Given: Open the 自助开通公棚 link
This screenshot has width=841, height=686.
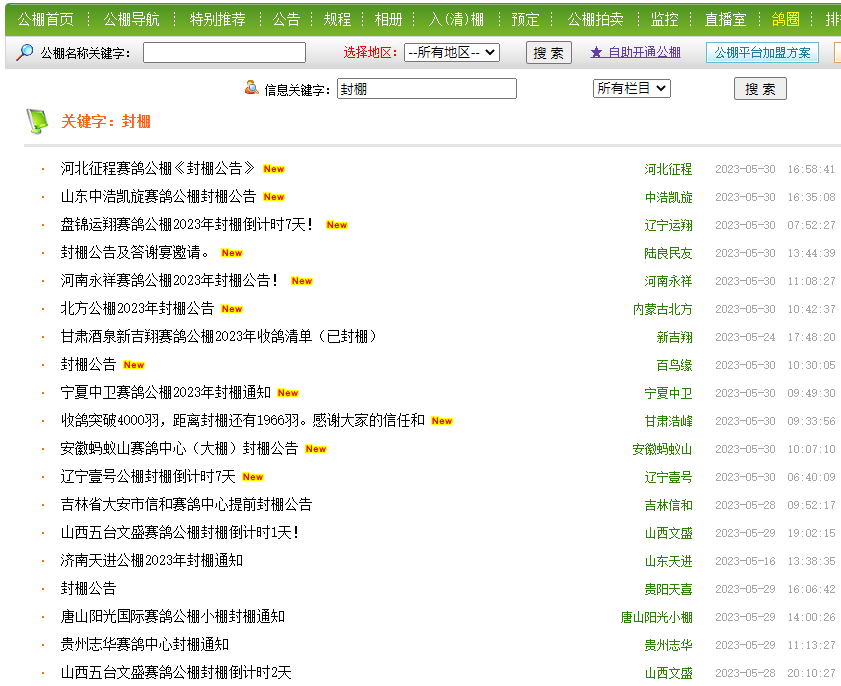Looking at the screenshot, I should point(644,53).
